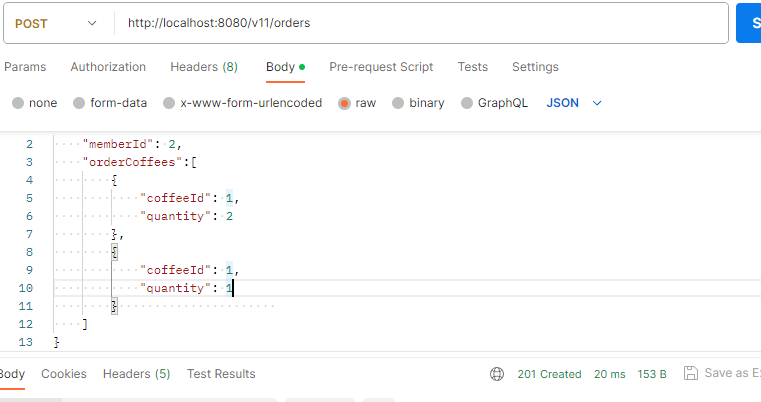View the response Test Results tab
The image size is (761, 402).
[221, 374]
